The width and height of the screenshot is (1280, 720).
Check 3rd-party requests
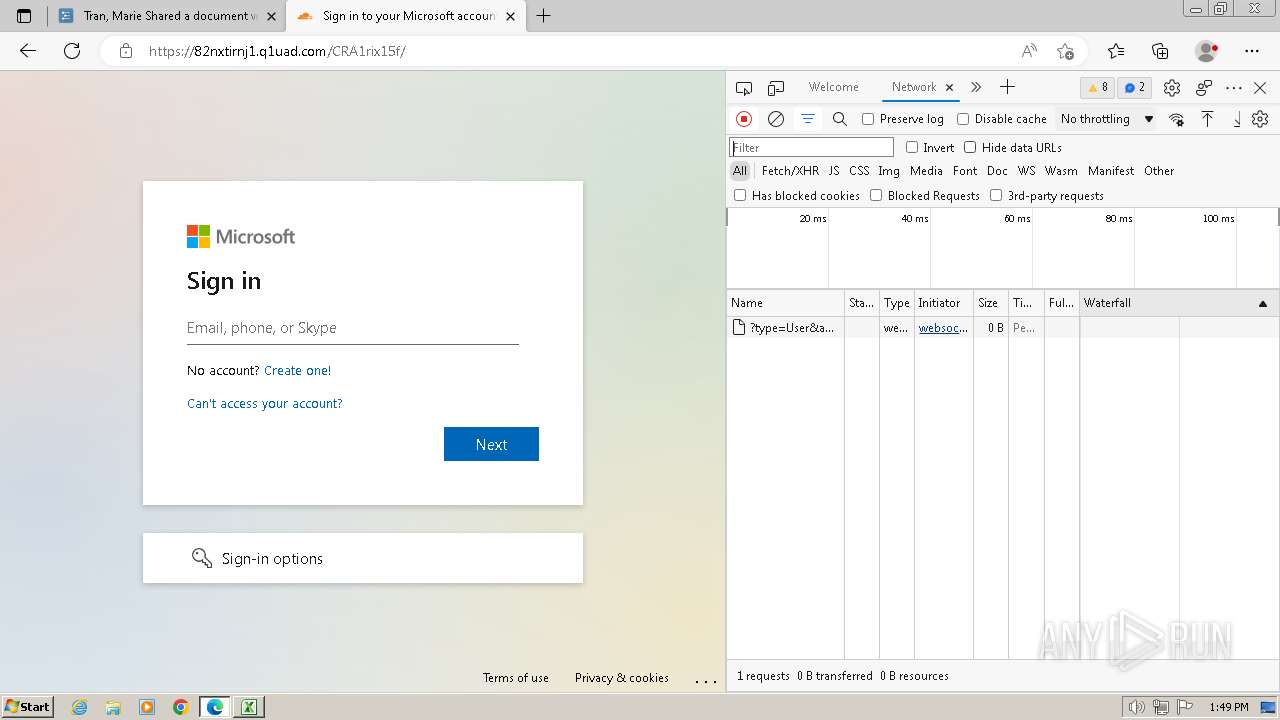[x=996, y=195]
